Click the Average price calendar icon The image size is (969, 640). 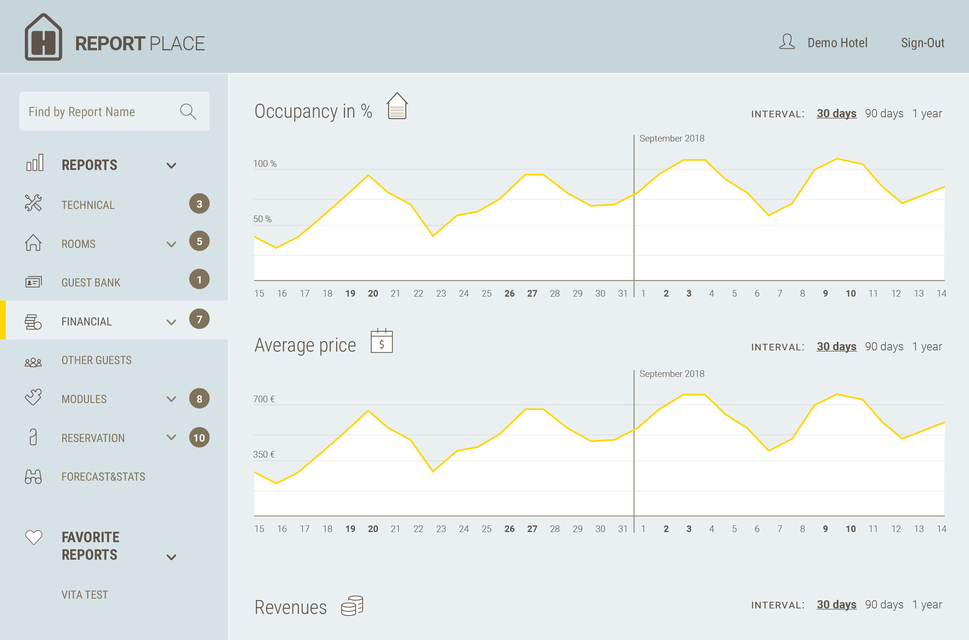tap(381, 341)
